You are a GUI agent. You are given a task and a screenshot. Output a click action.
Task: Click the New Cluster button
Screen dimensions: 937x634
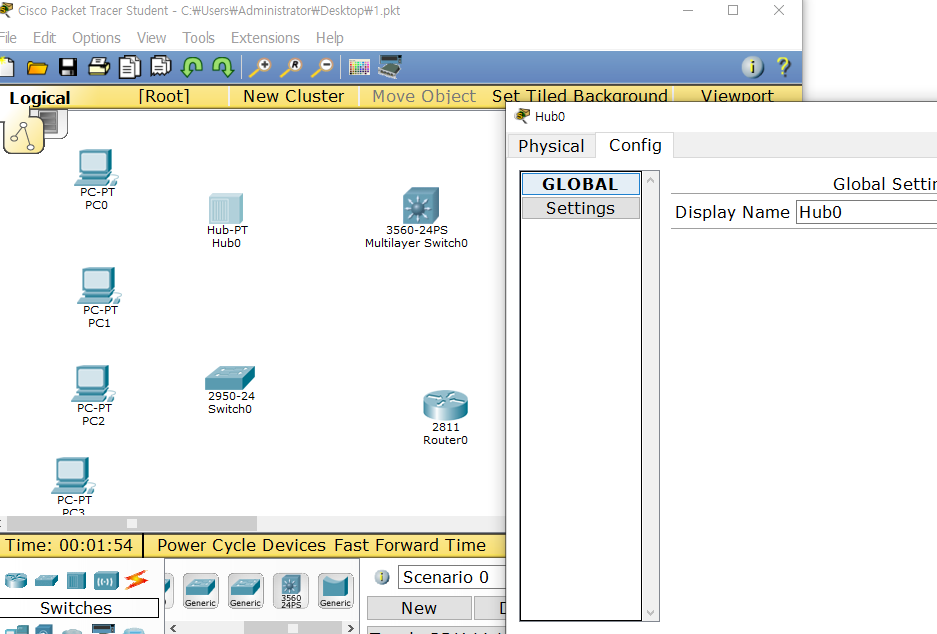point(293,96)
